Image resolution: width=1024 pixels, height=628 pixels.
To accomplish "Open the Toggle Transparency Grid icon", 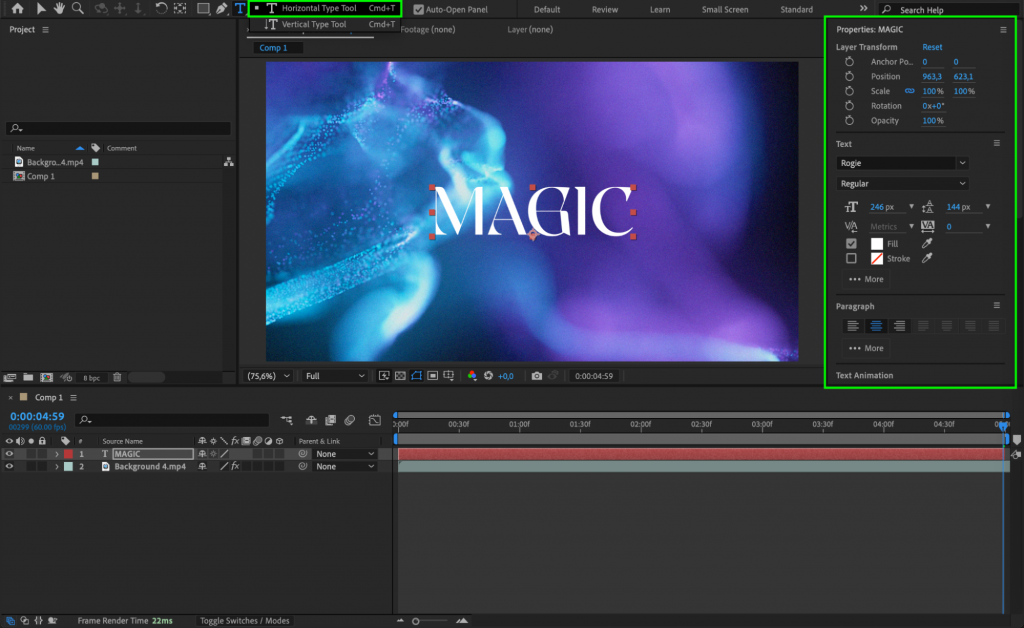I will pyautogui.click(x=400, y=376).
